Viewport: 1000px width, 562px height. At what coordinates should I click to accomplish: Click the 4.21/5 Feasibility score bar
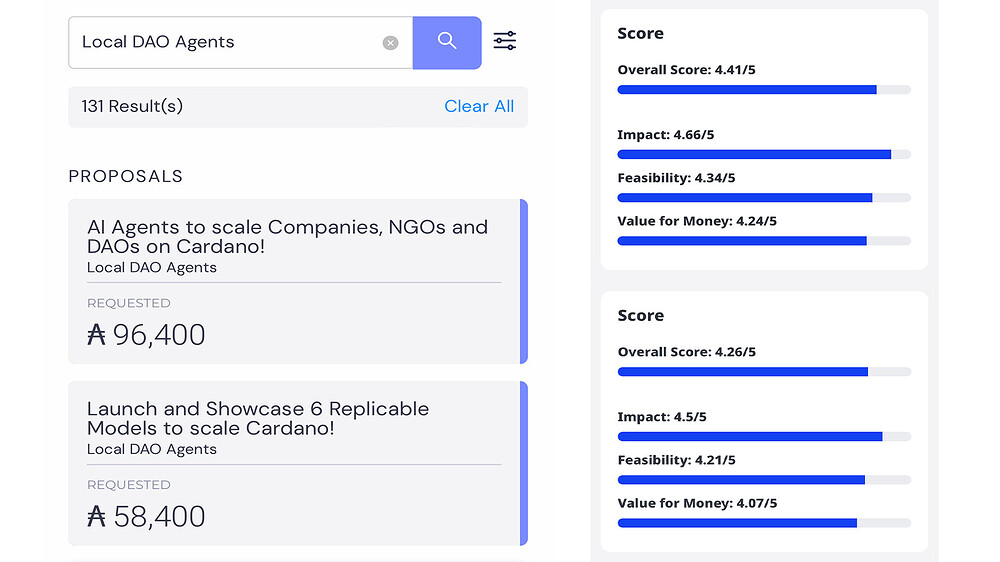coord(764,480)
